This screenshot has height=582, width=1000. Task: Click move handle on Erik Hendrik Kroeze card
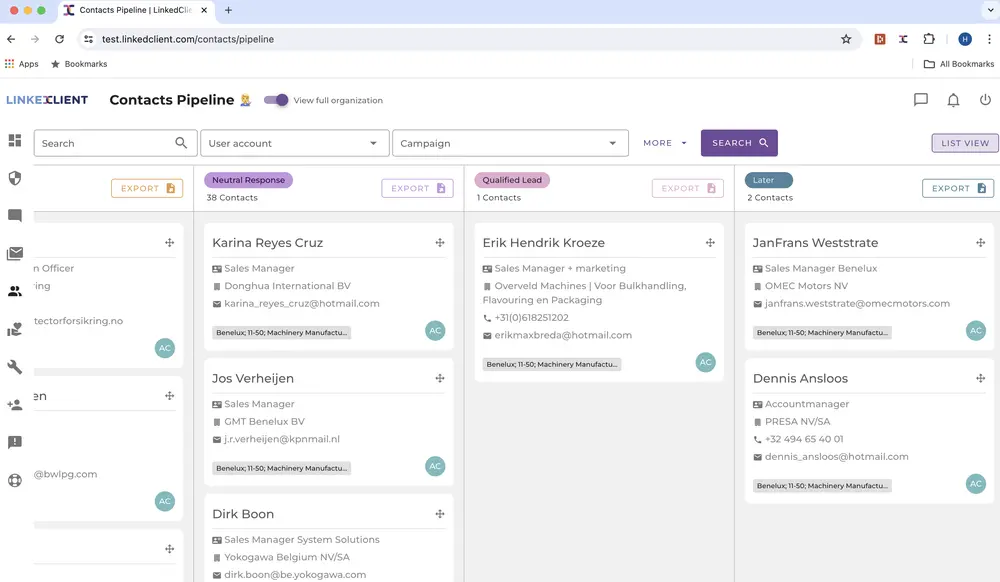coord(710,242)
